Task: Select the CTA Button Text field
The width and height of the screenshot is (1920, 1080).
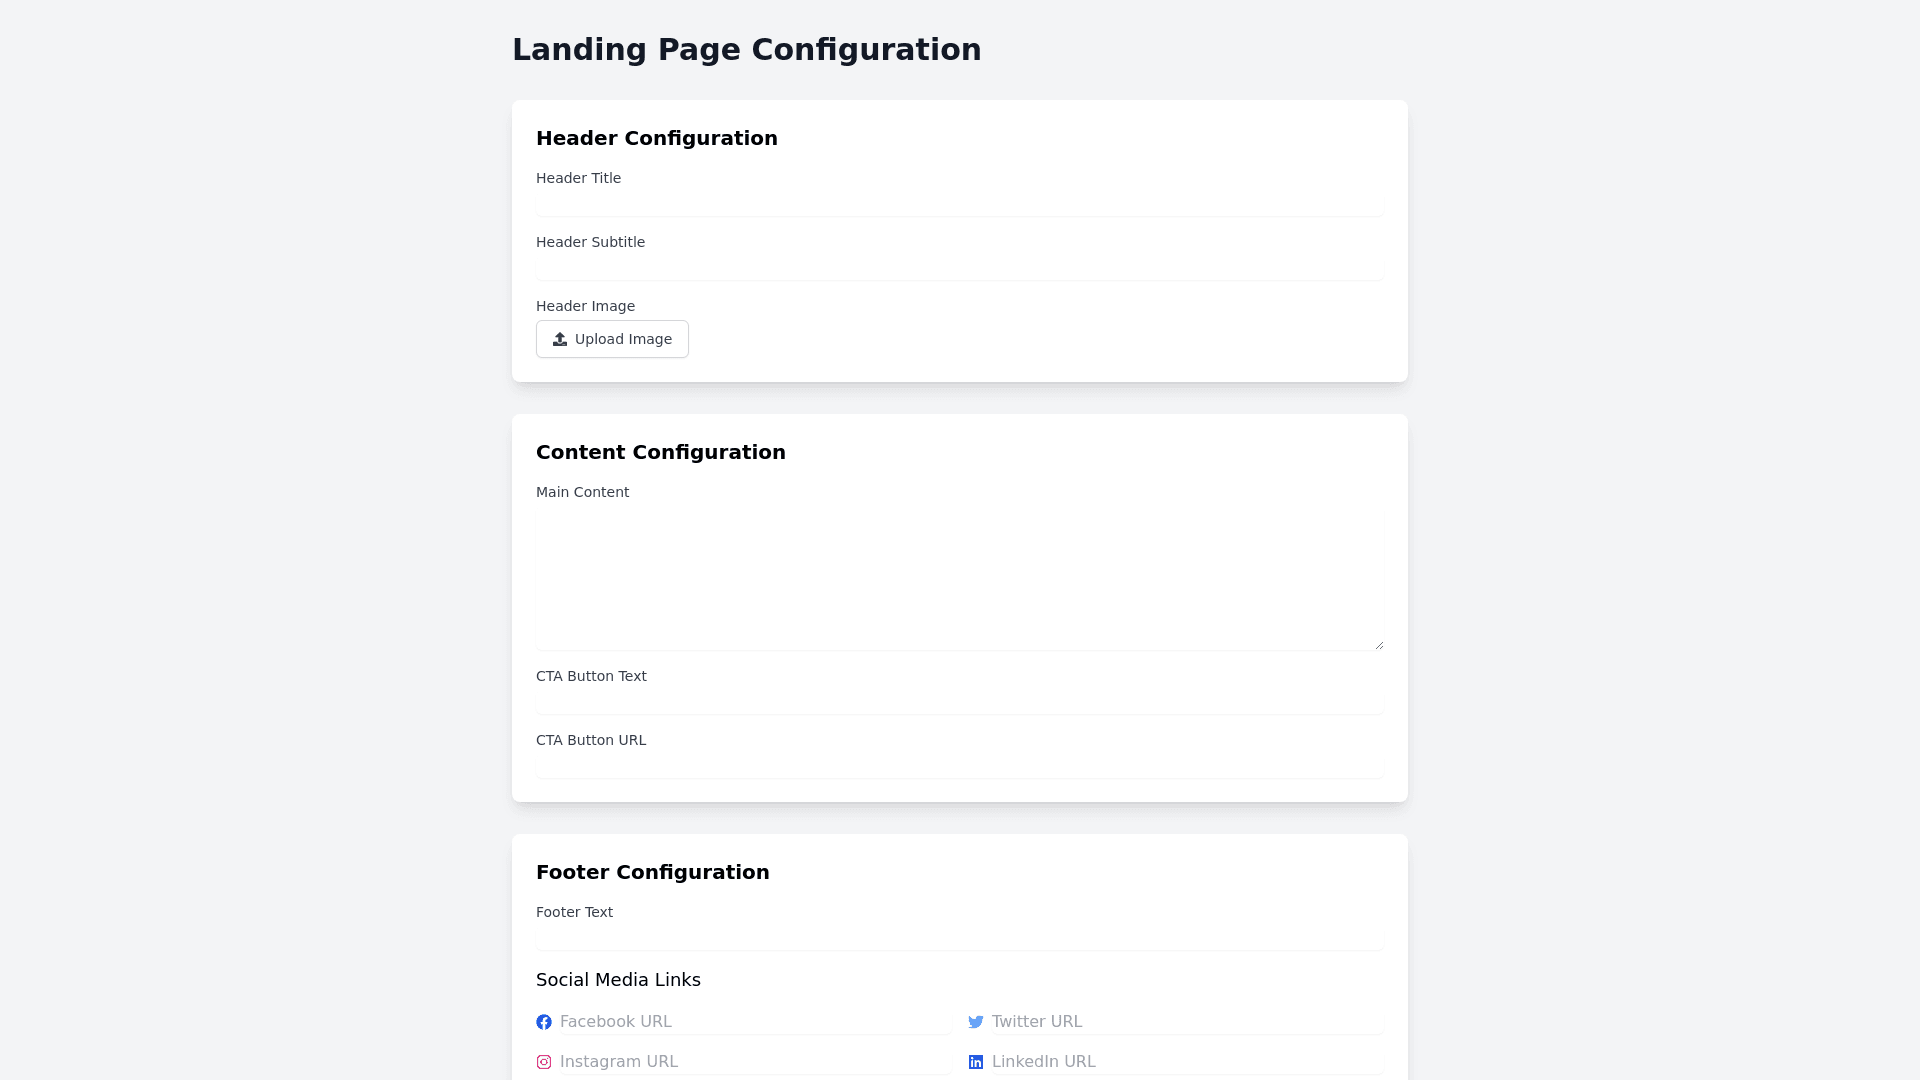Action: pyautogui.click(x=959, y=702)
